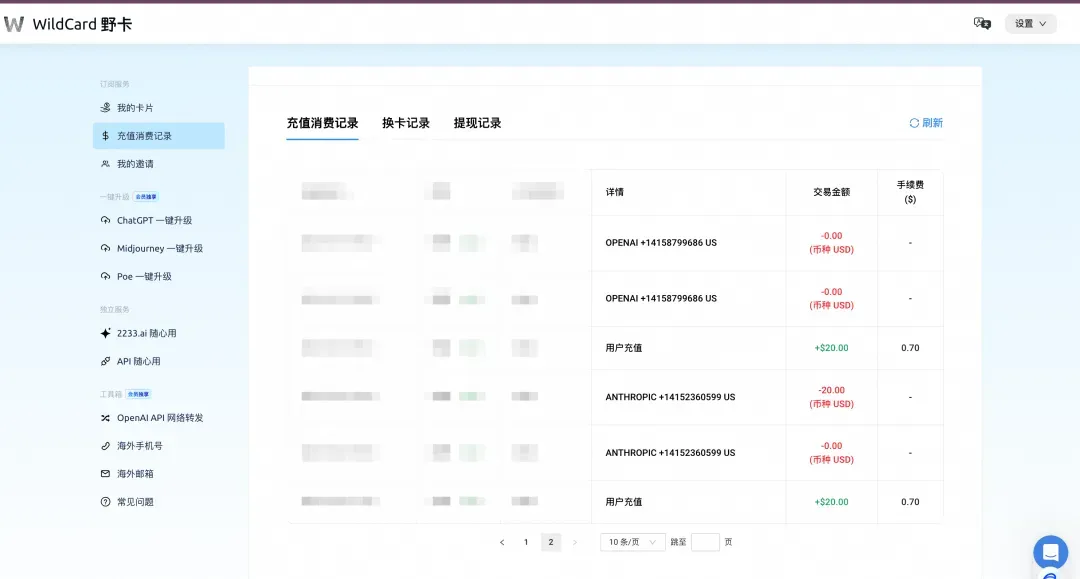
Task: Click the 我的卡片 sidebar icon
Action: (105, 107)
